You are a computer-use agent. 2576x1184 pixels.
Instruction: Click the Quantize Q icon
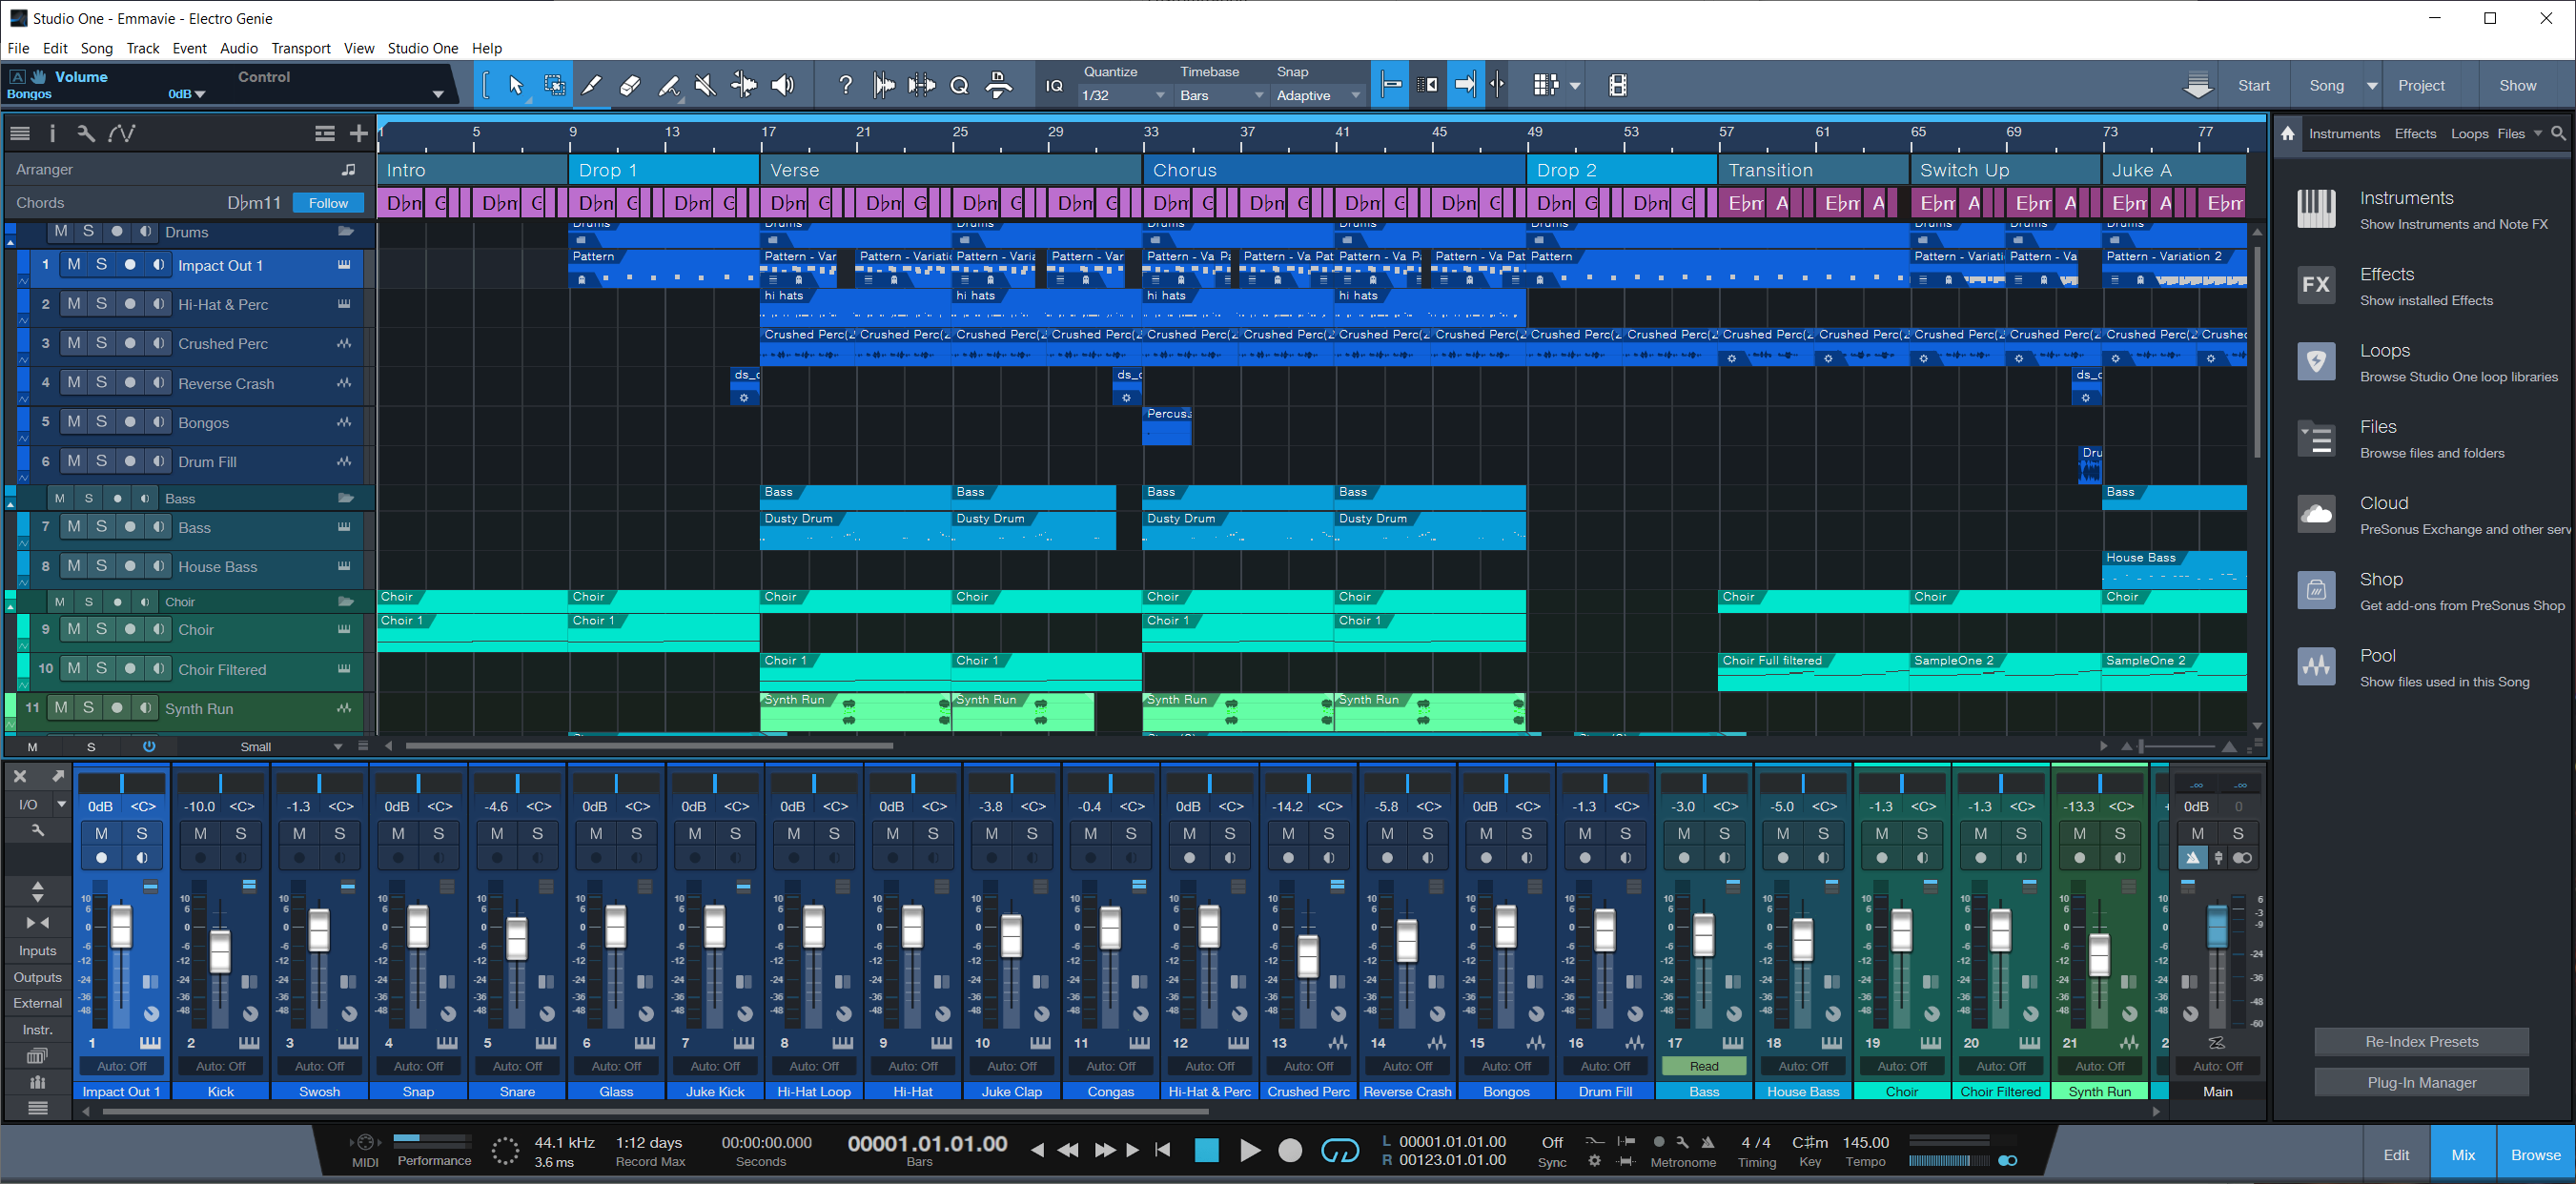pyautogui.click(x=960, y=86)
